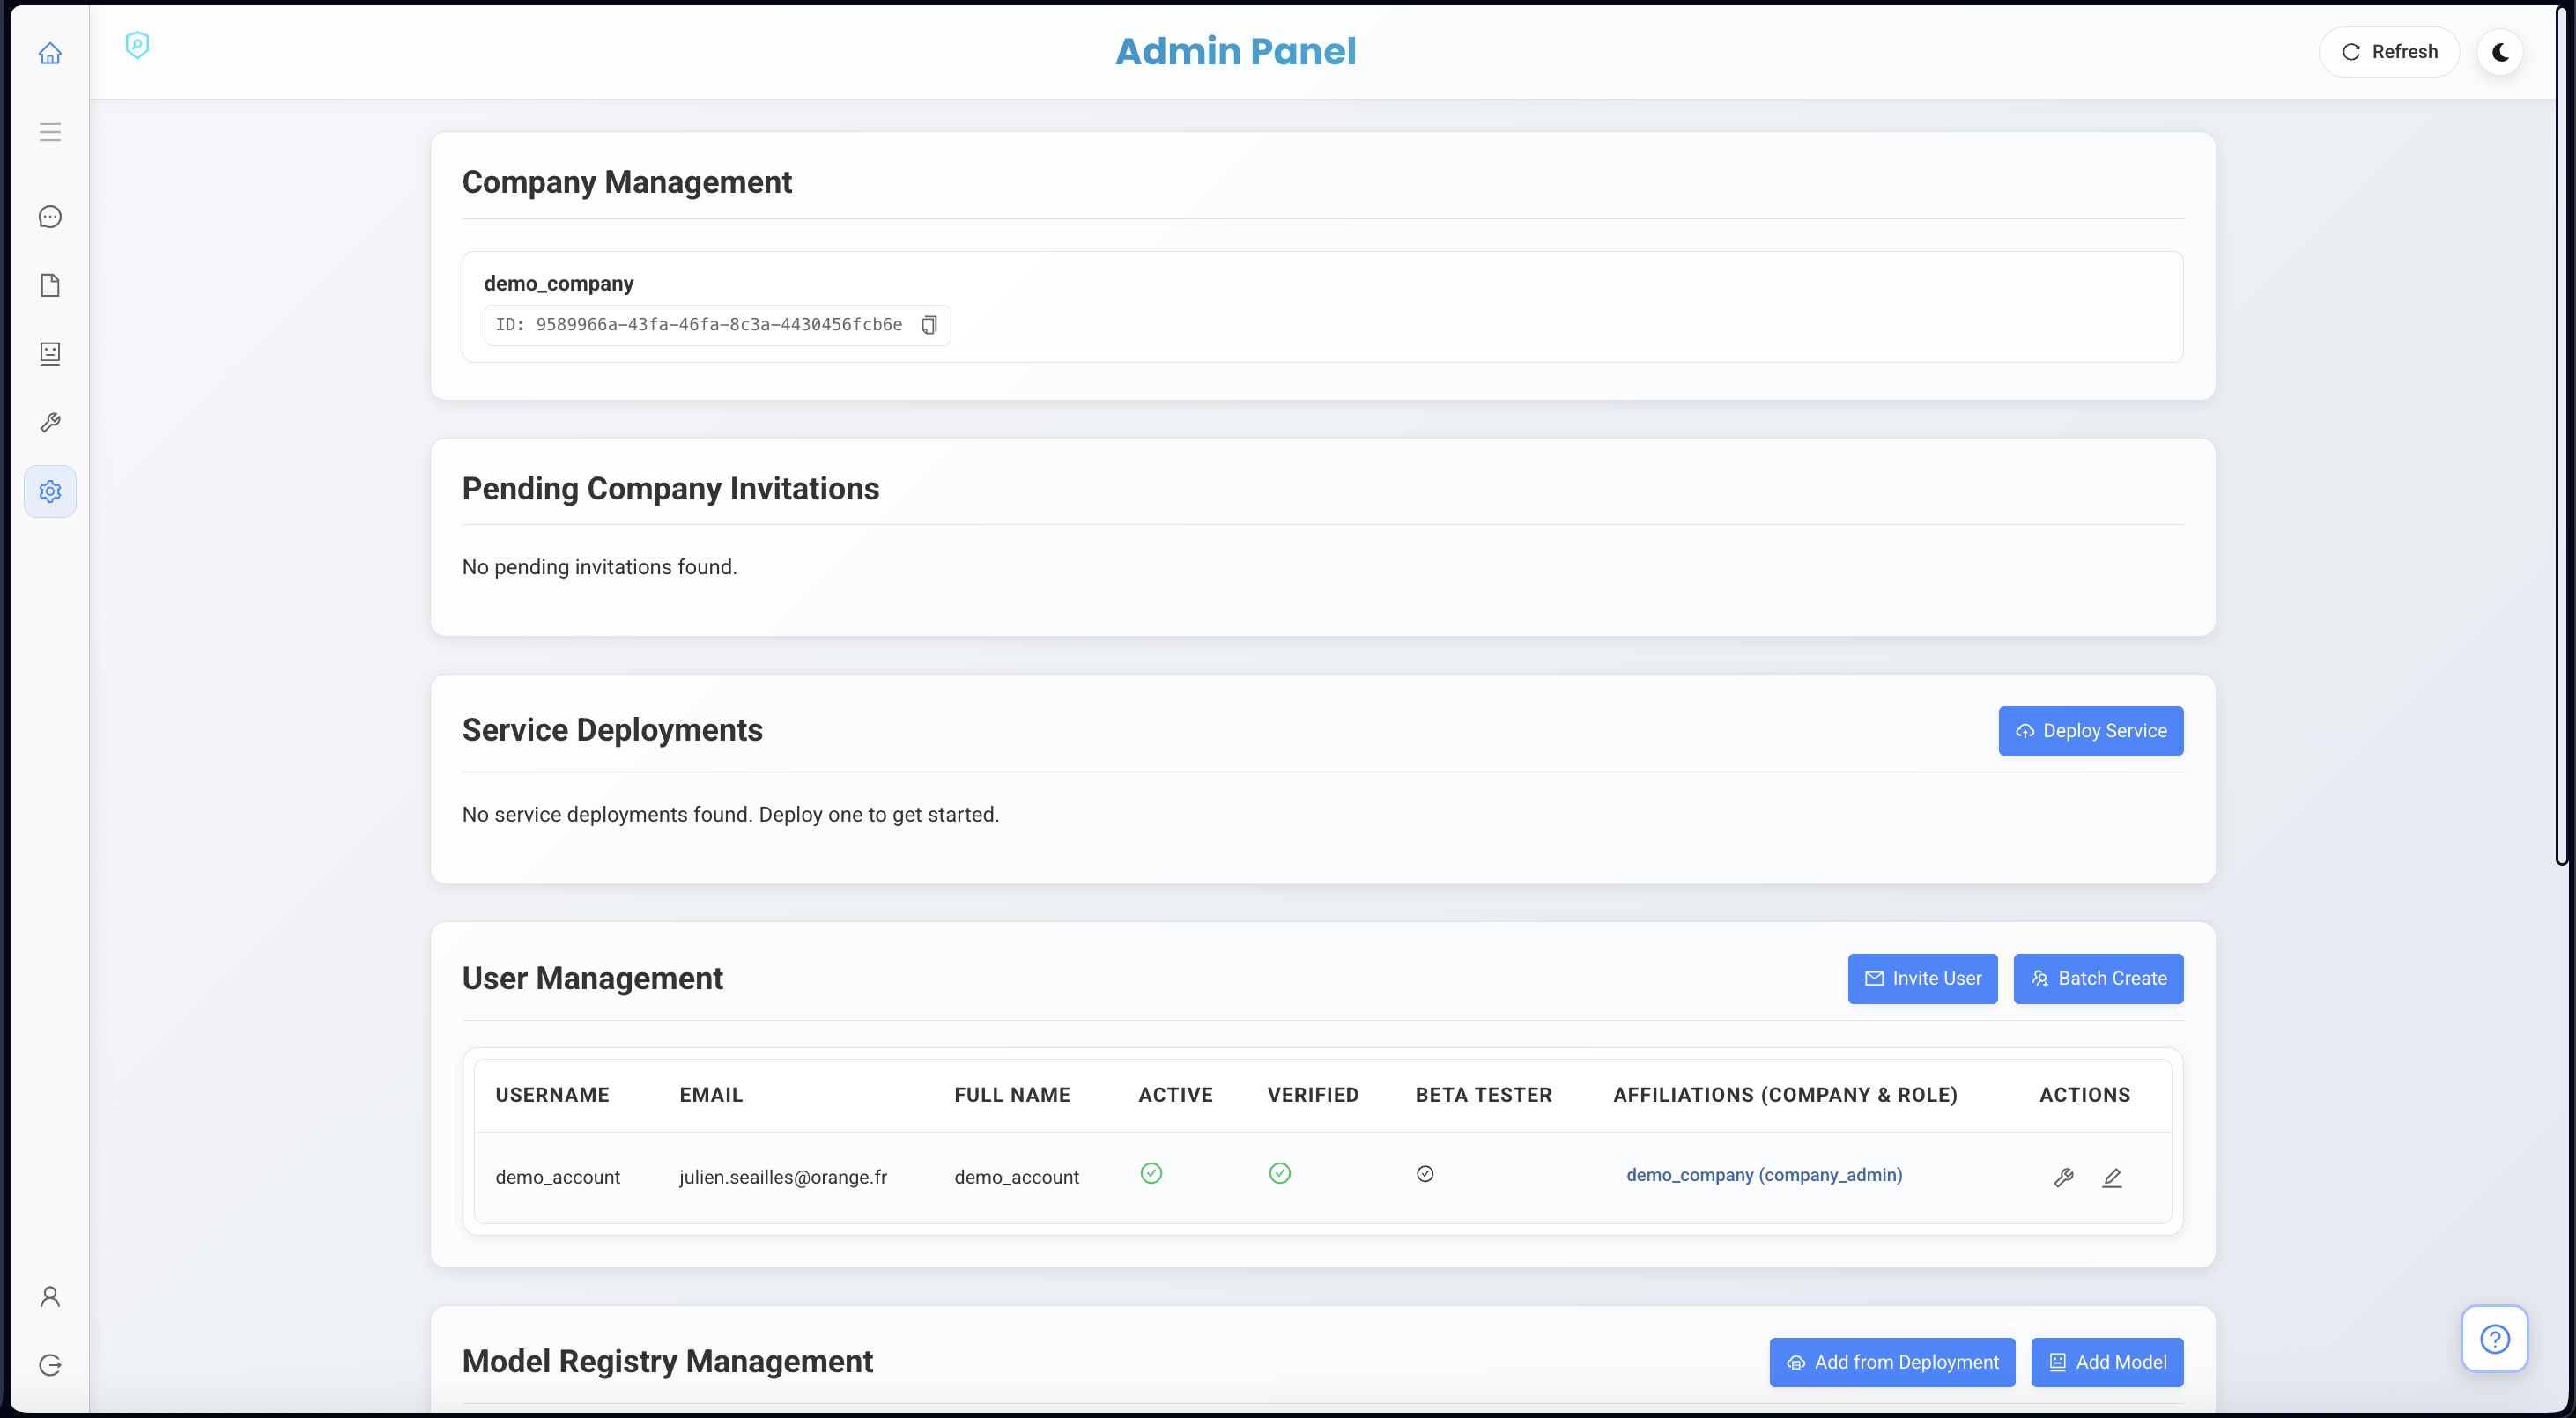This screenshot has width=2576, height=1418.
Task: Toggle Beta Tester status for demo_account
Action: [x=1425, y=1173]
